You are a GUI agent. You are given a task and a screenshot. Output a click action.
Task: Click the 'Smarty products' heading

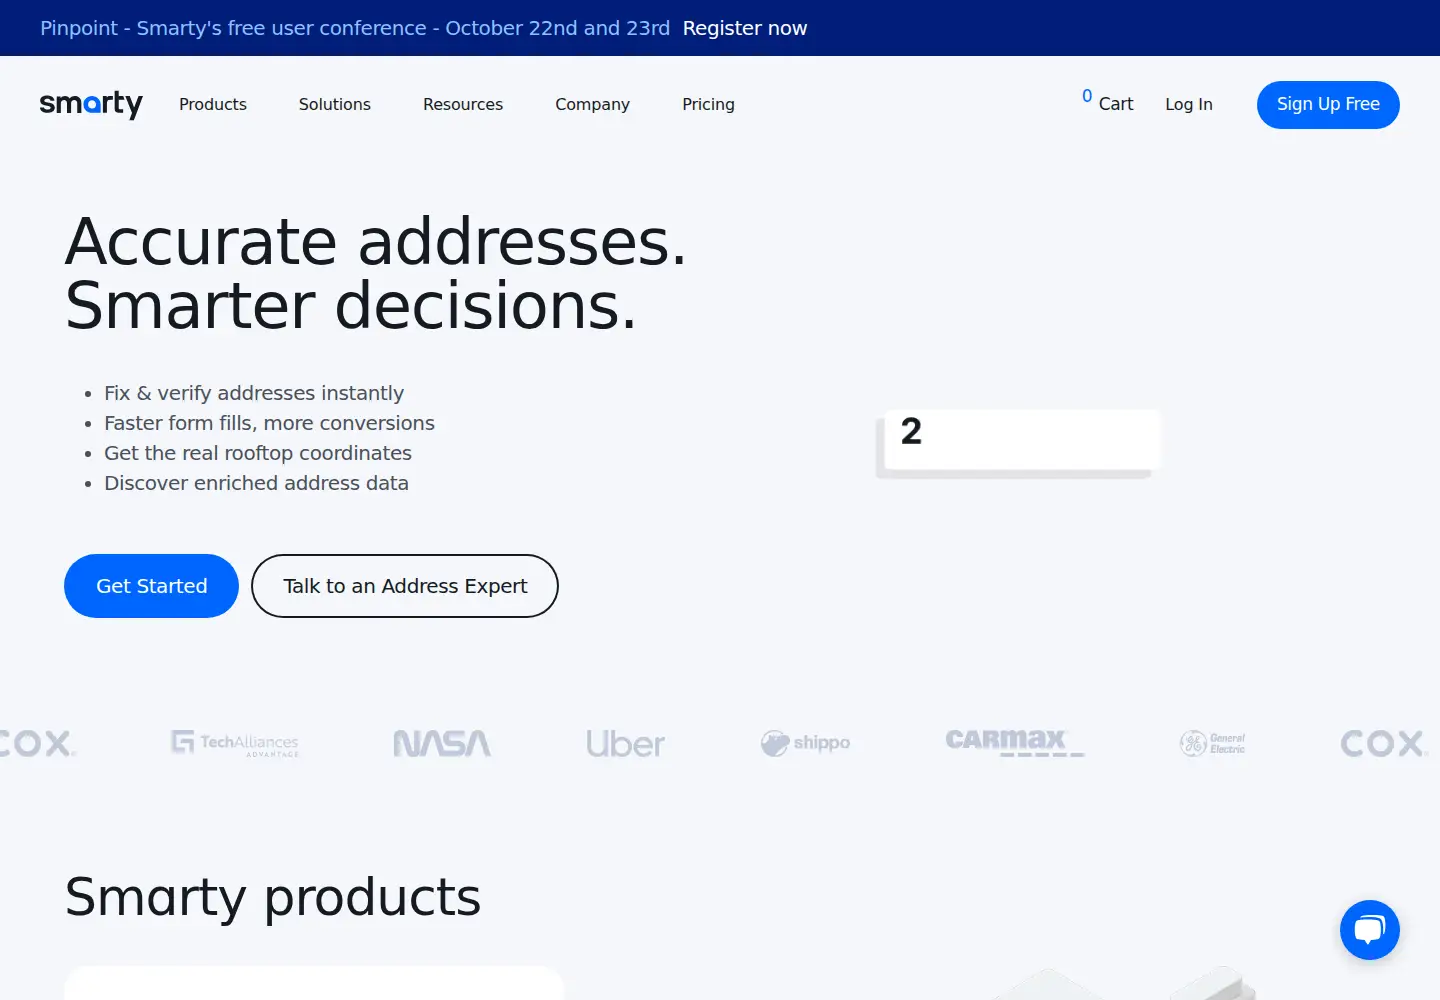(x=273, y=897)
